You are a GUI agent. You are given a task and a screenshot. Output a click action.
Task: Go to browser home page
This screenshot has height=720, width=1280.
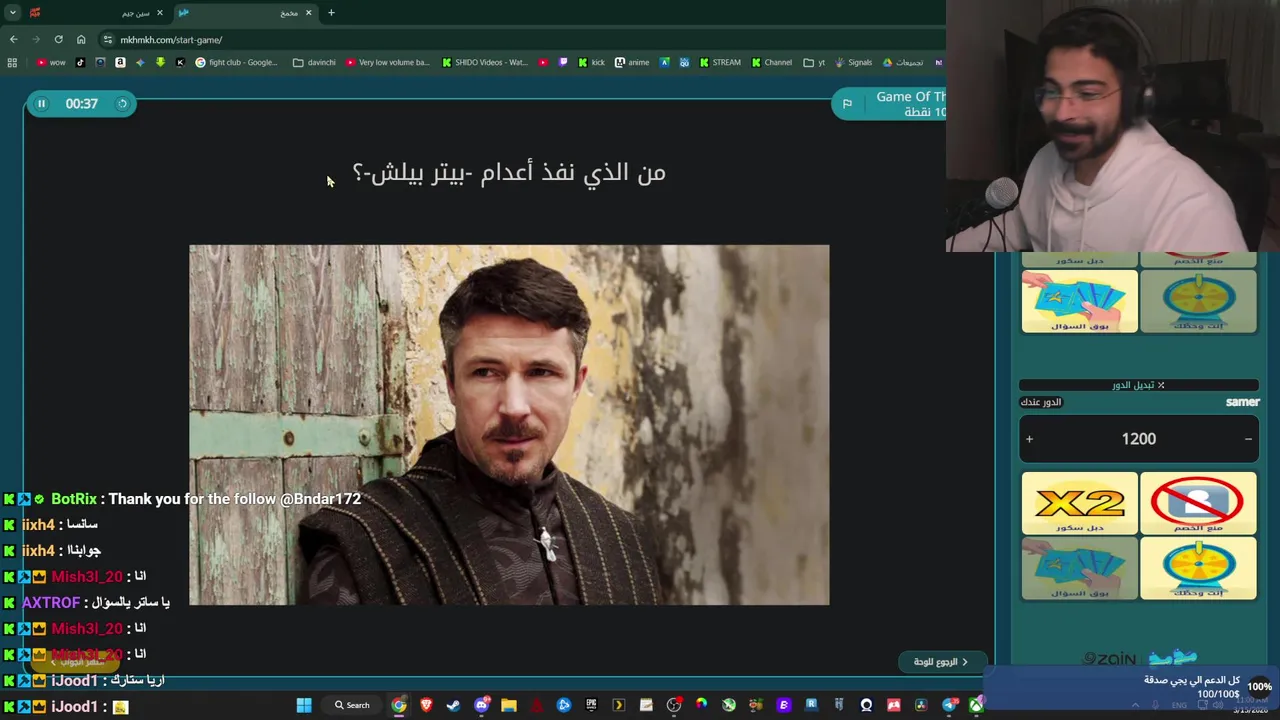81,40
